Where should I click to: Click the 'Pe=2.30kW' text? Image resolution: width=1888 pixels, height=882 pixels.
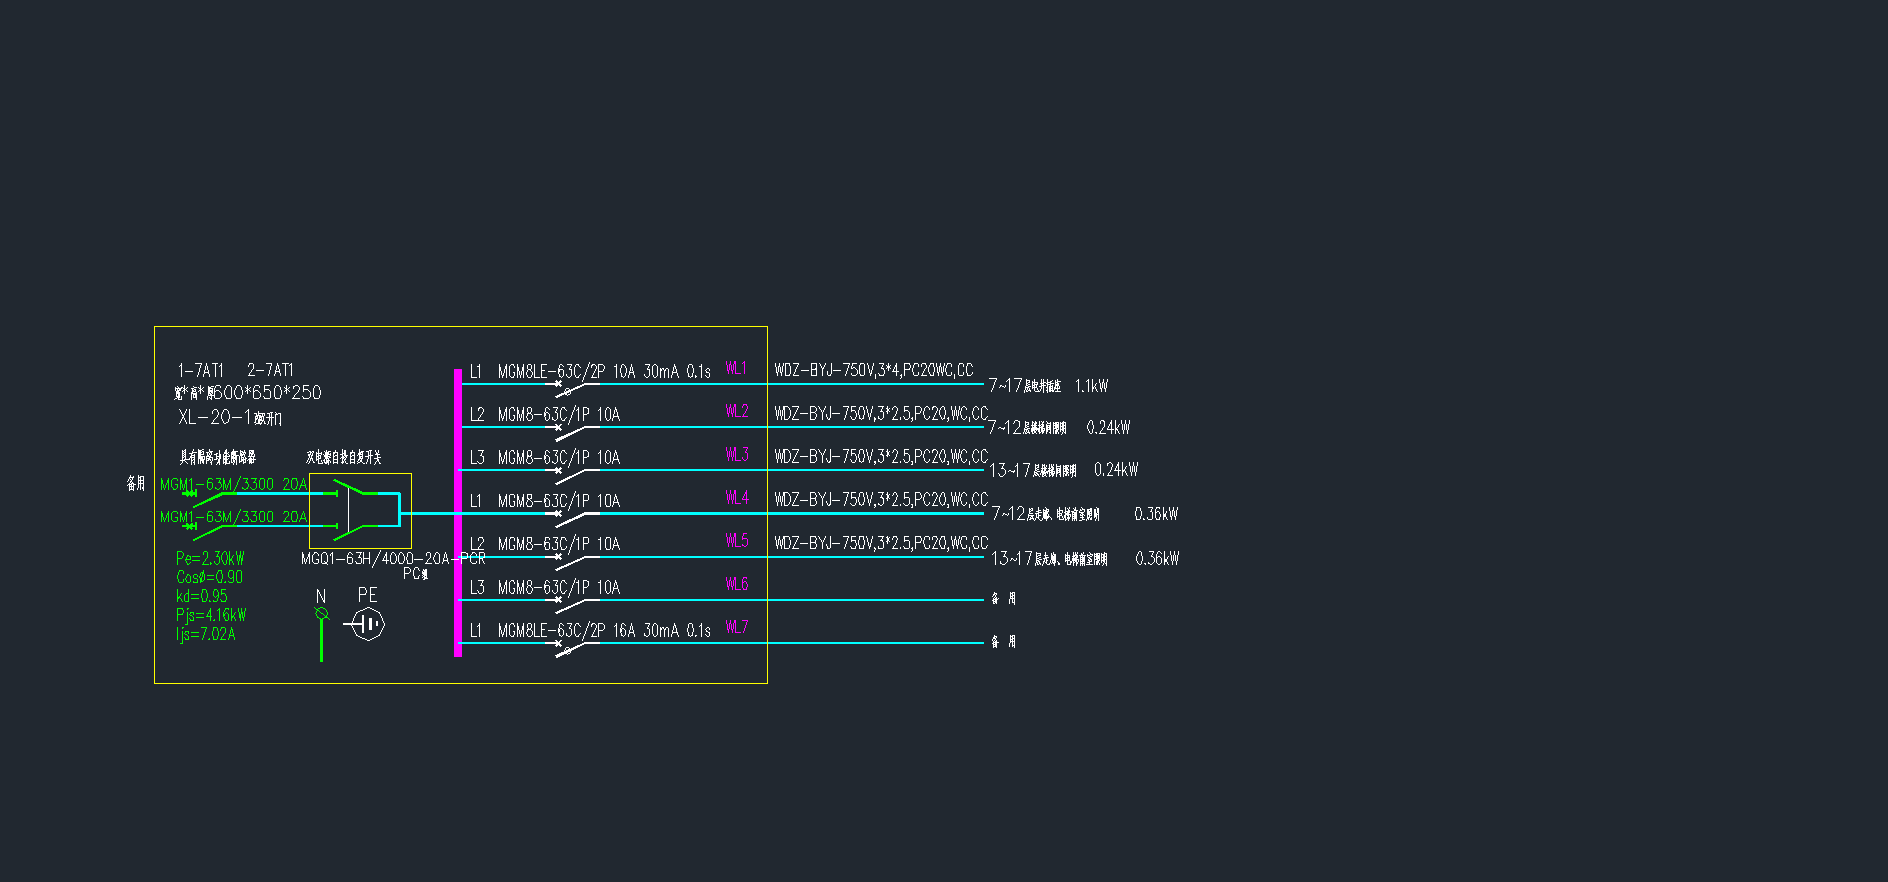[x=210, y=559]
